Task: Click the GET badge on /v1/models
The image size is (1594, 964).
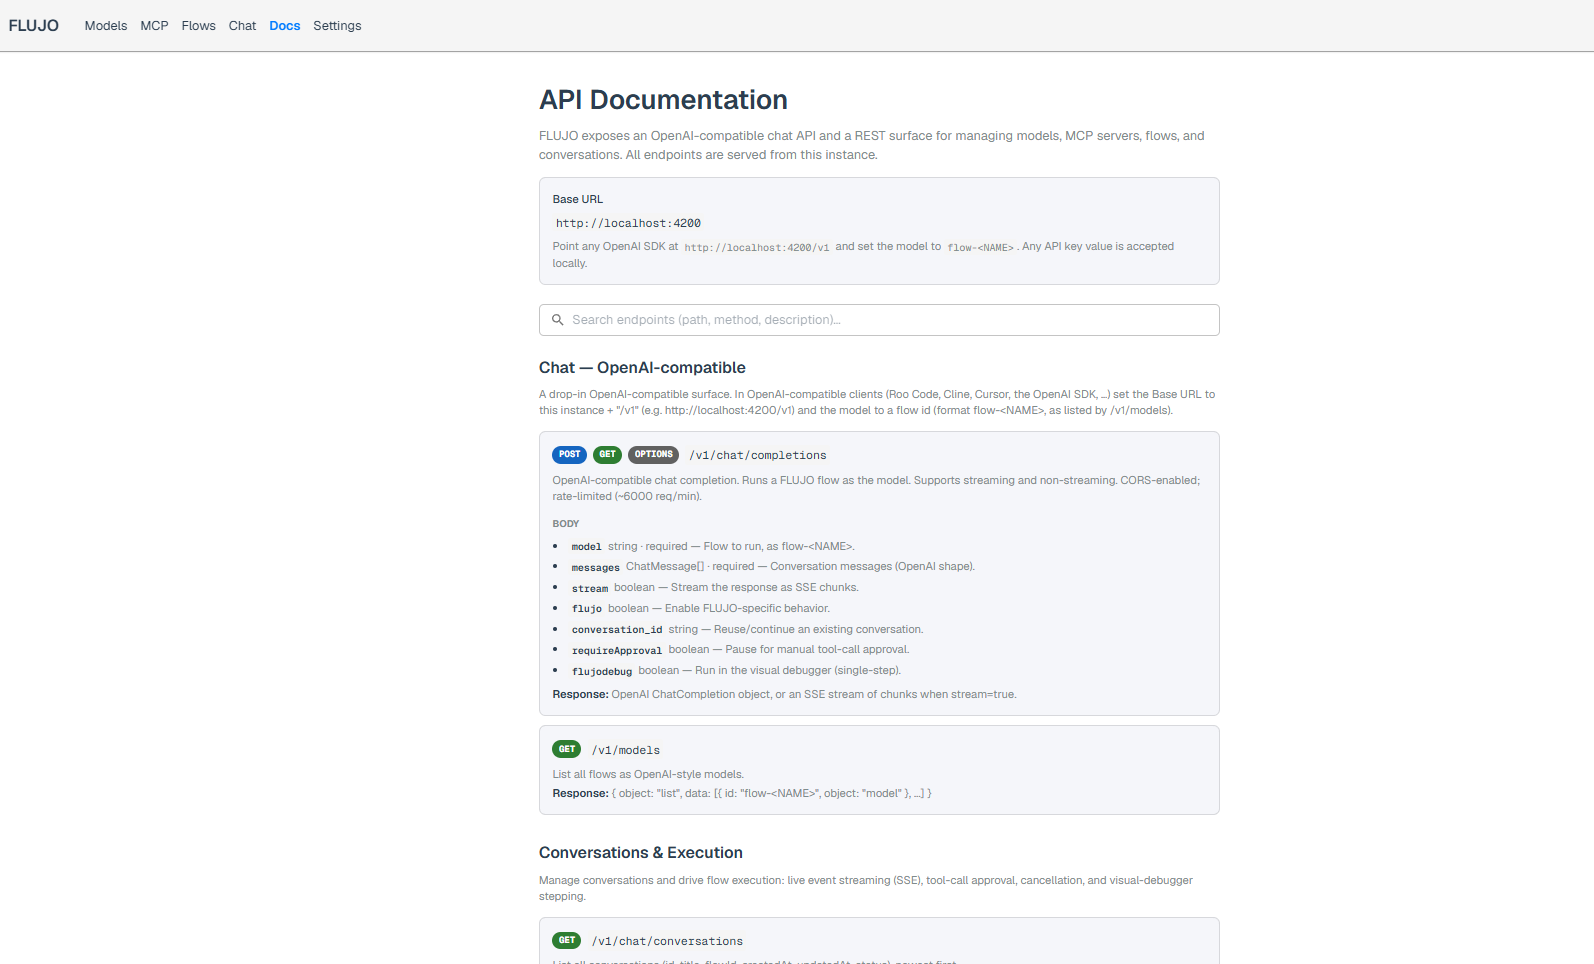Action: pos(567,750)
